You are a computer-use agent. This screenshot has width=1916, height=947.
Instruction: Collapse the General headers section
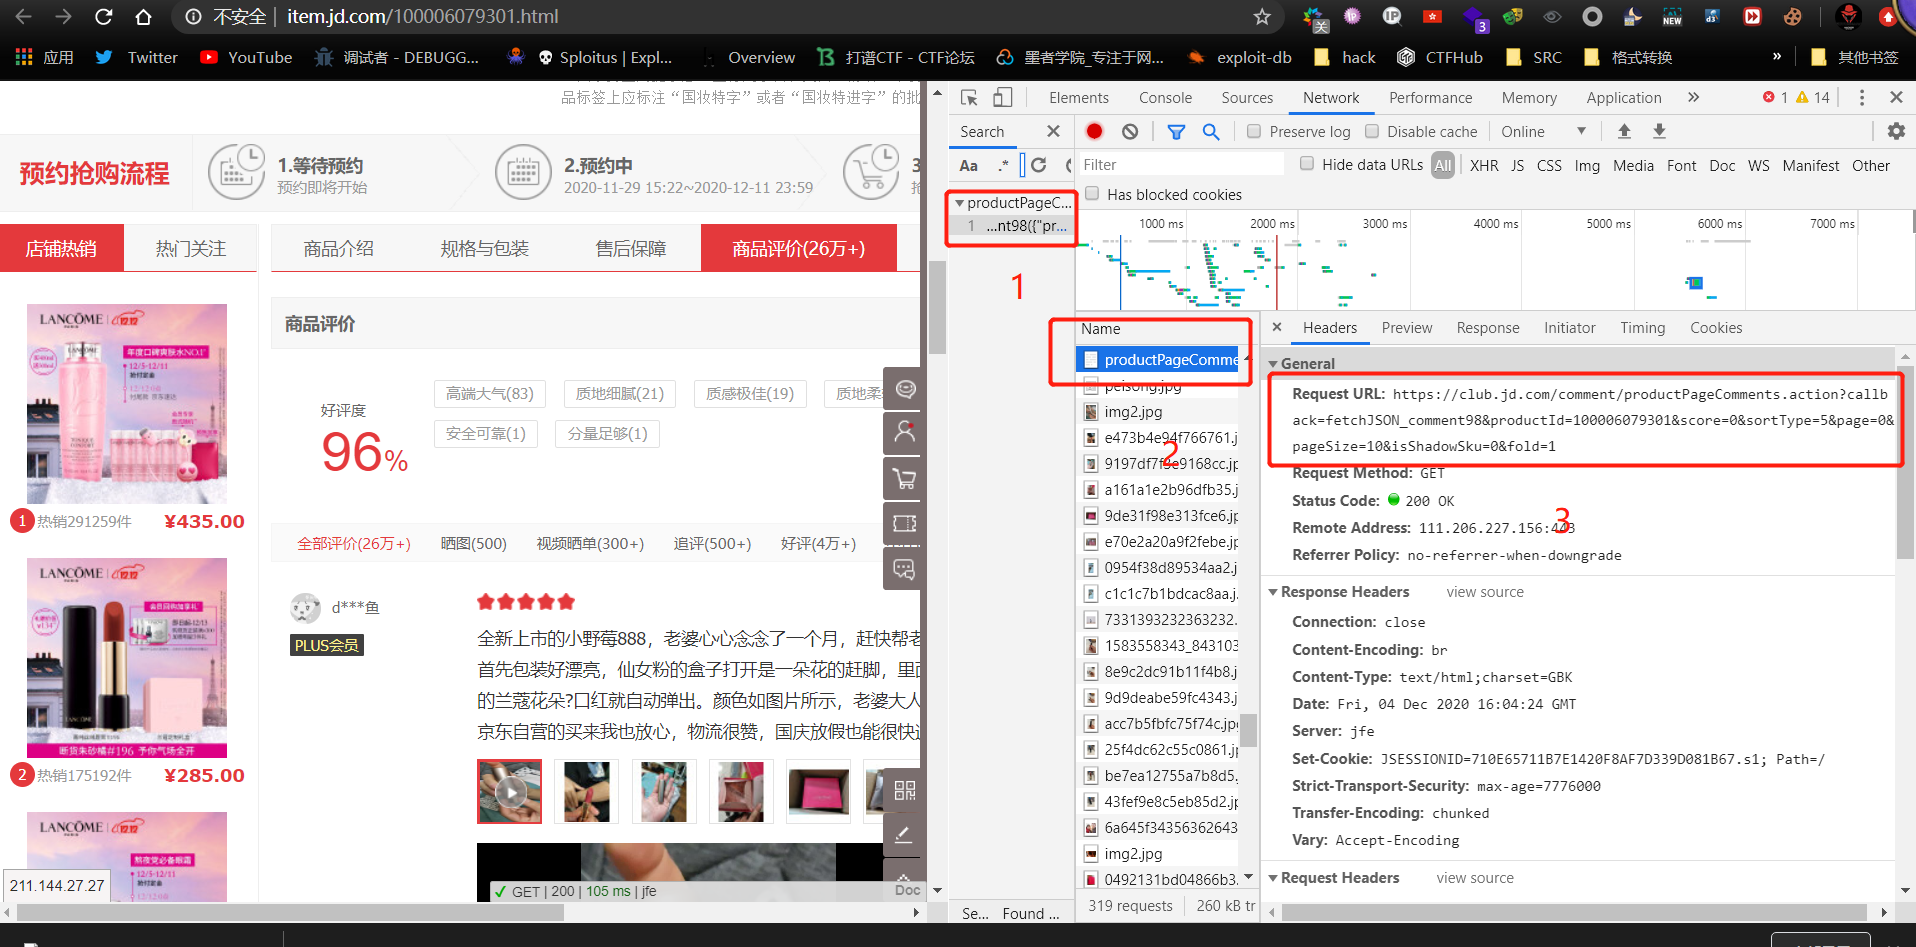tap(1273, 364)
